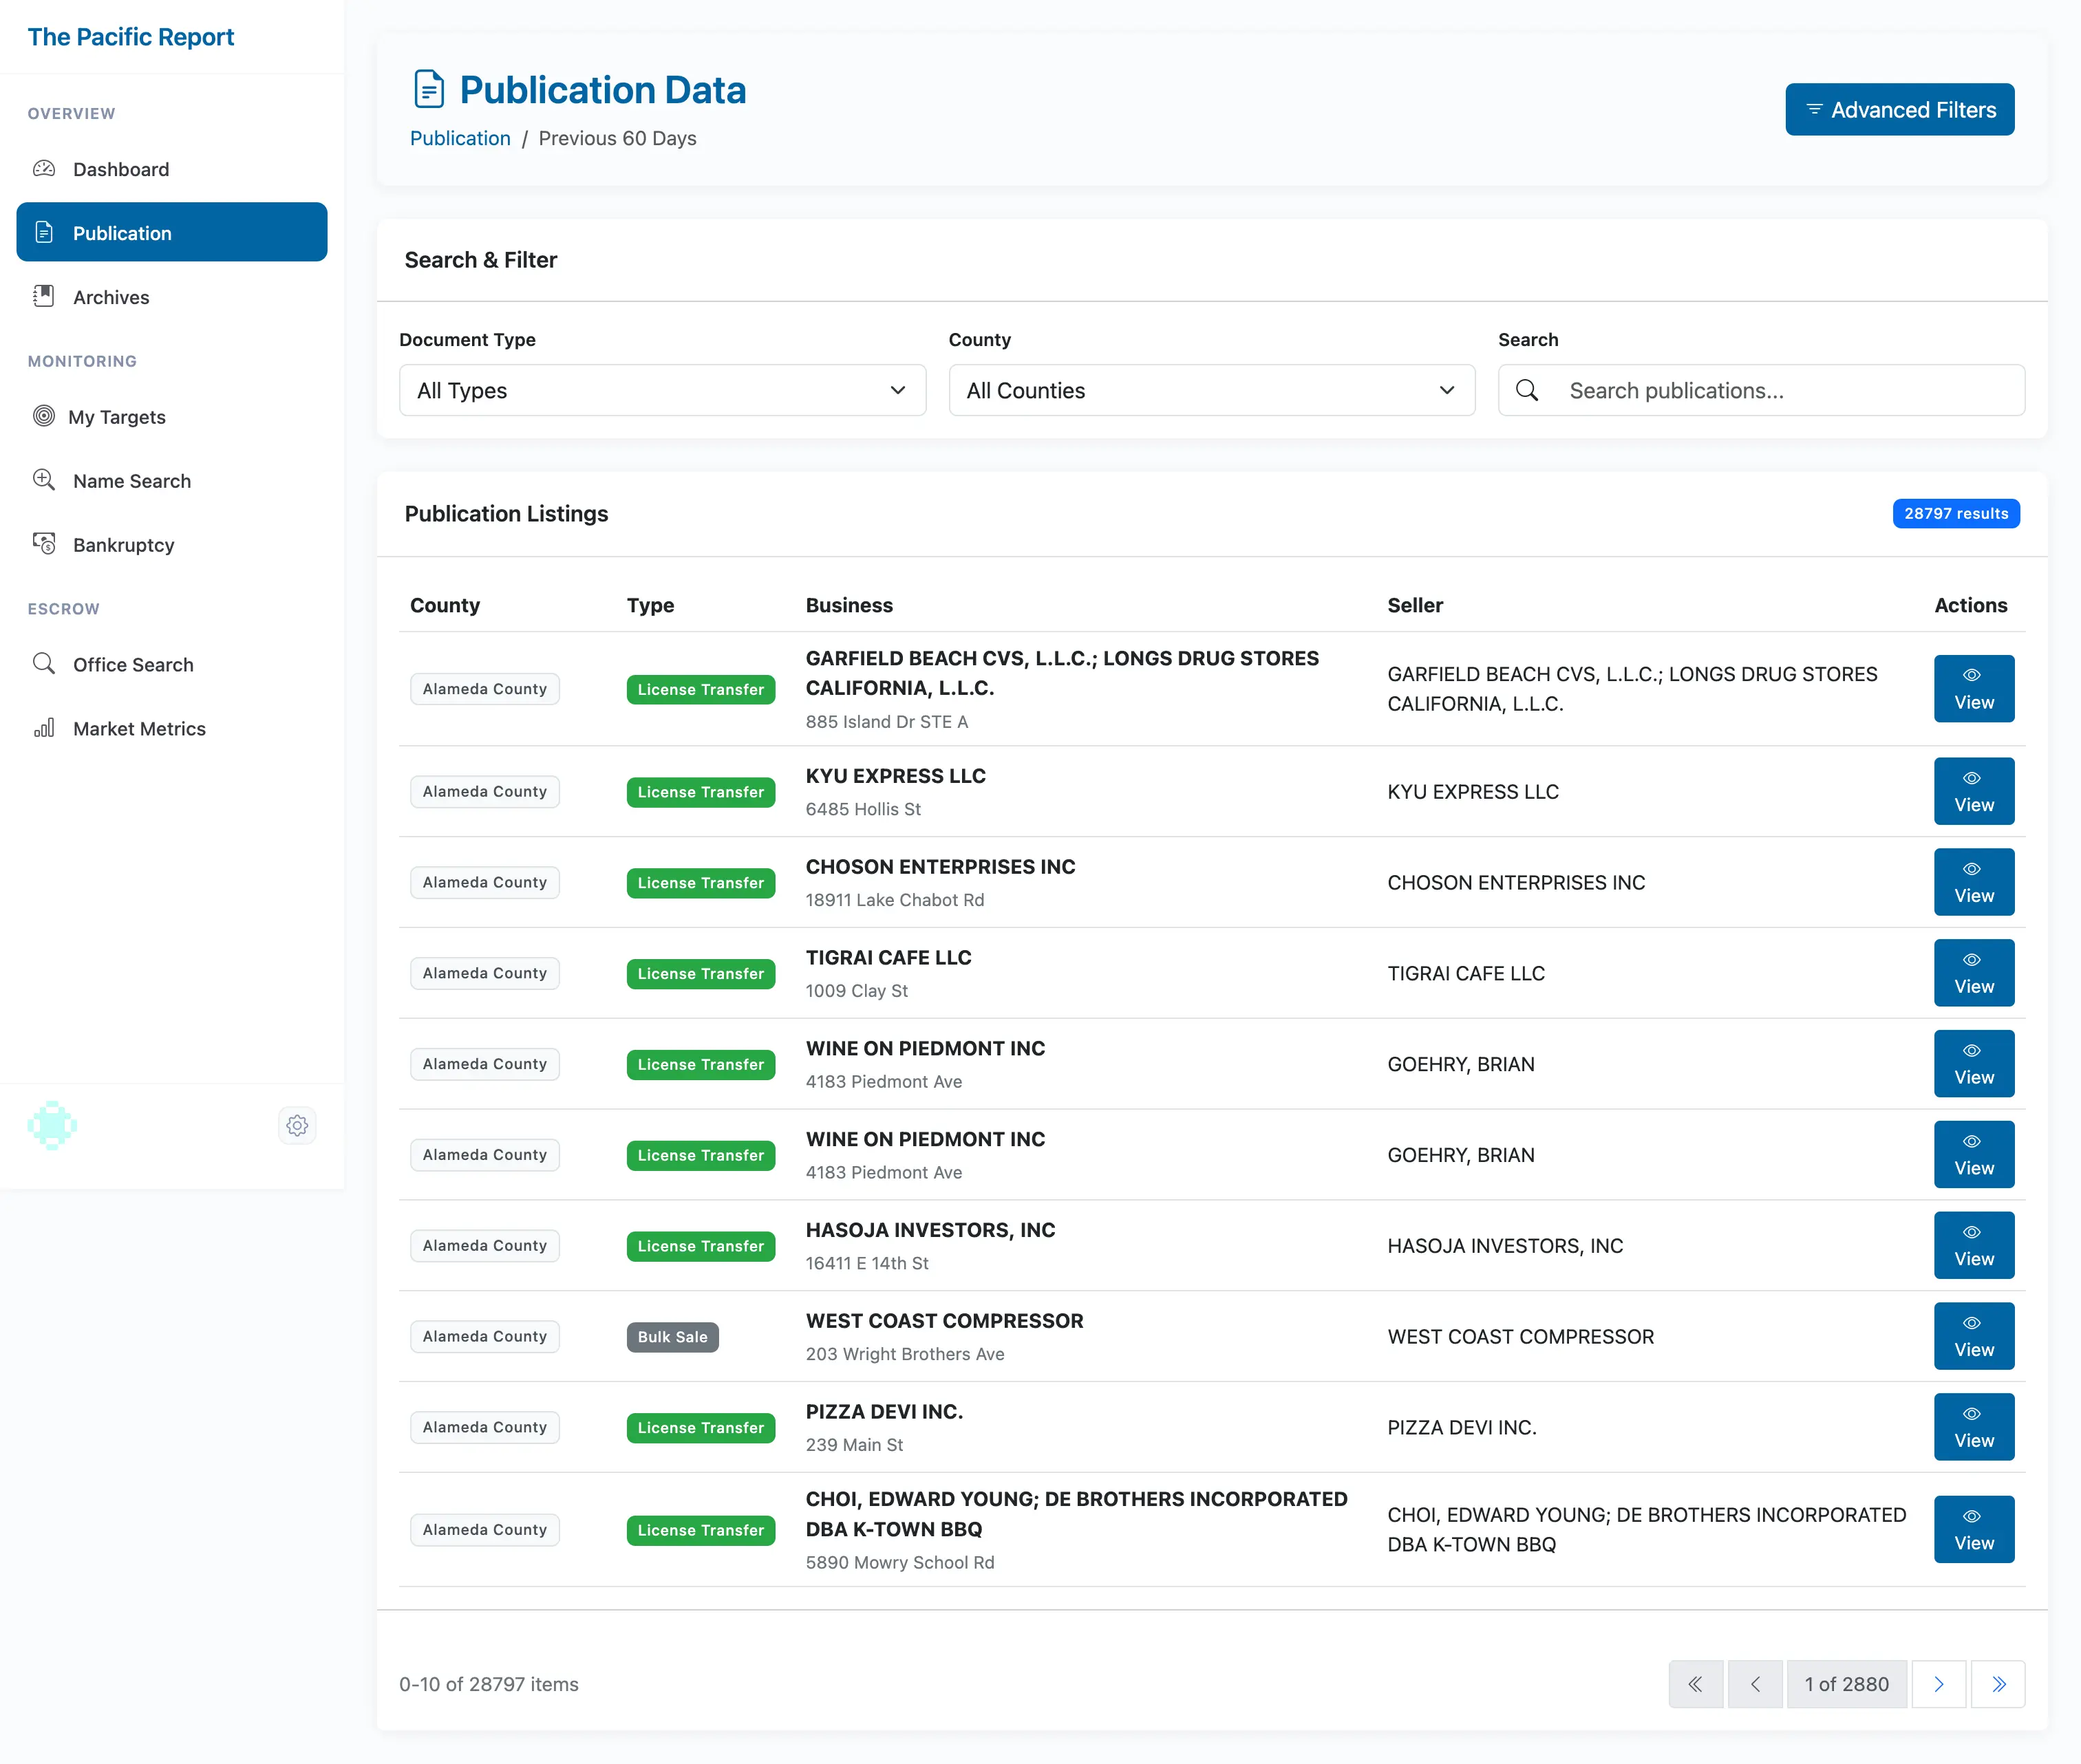Open the Document Type dropdown
The height and width of the screenshot is (1764, 2081).
coord(662,390)
